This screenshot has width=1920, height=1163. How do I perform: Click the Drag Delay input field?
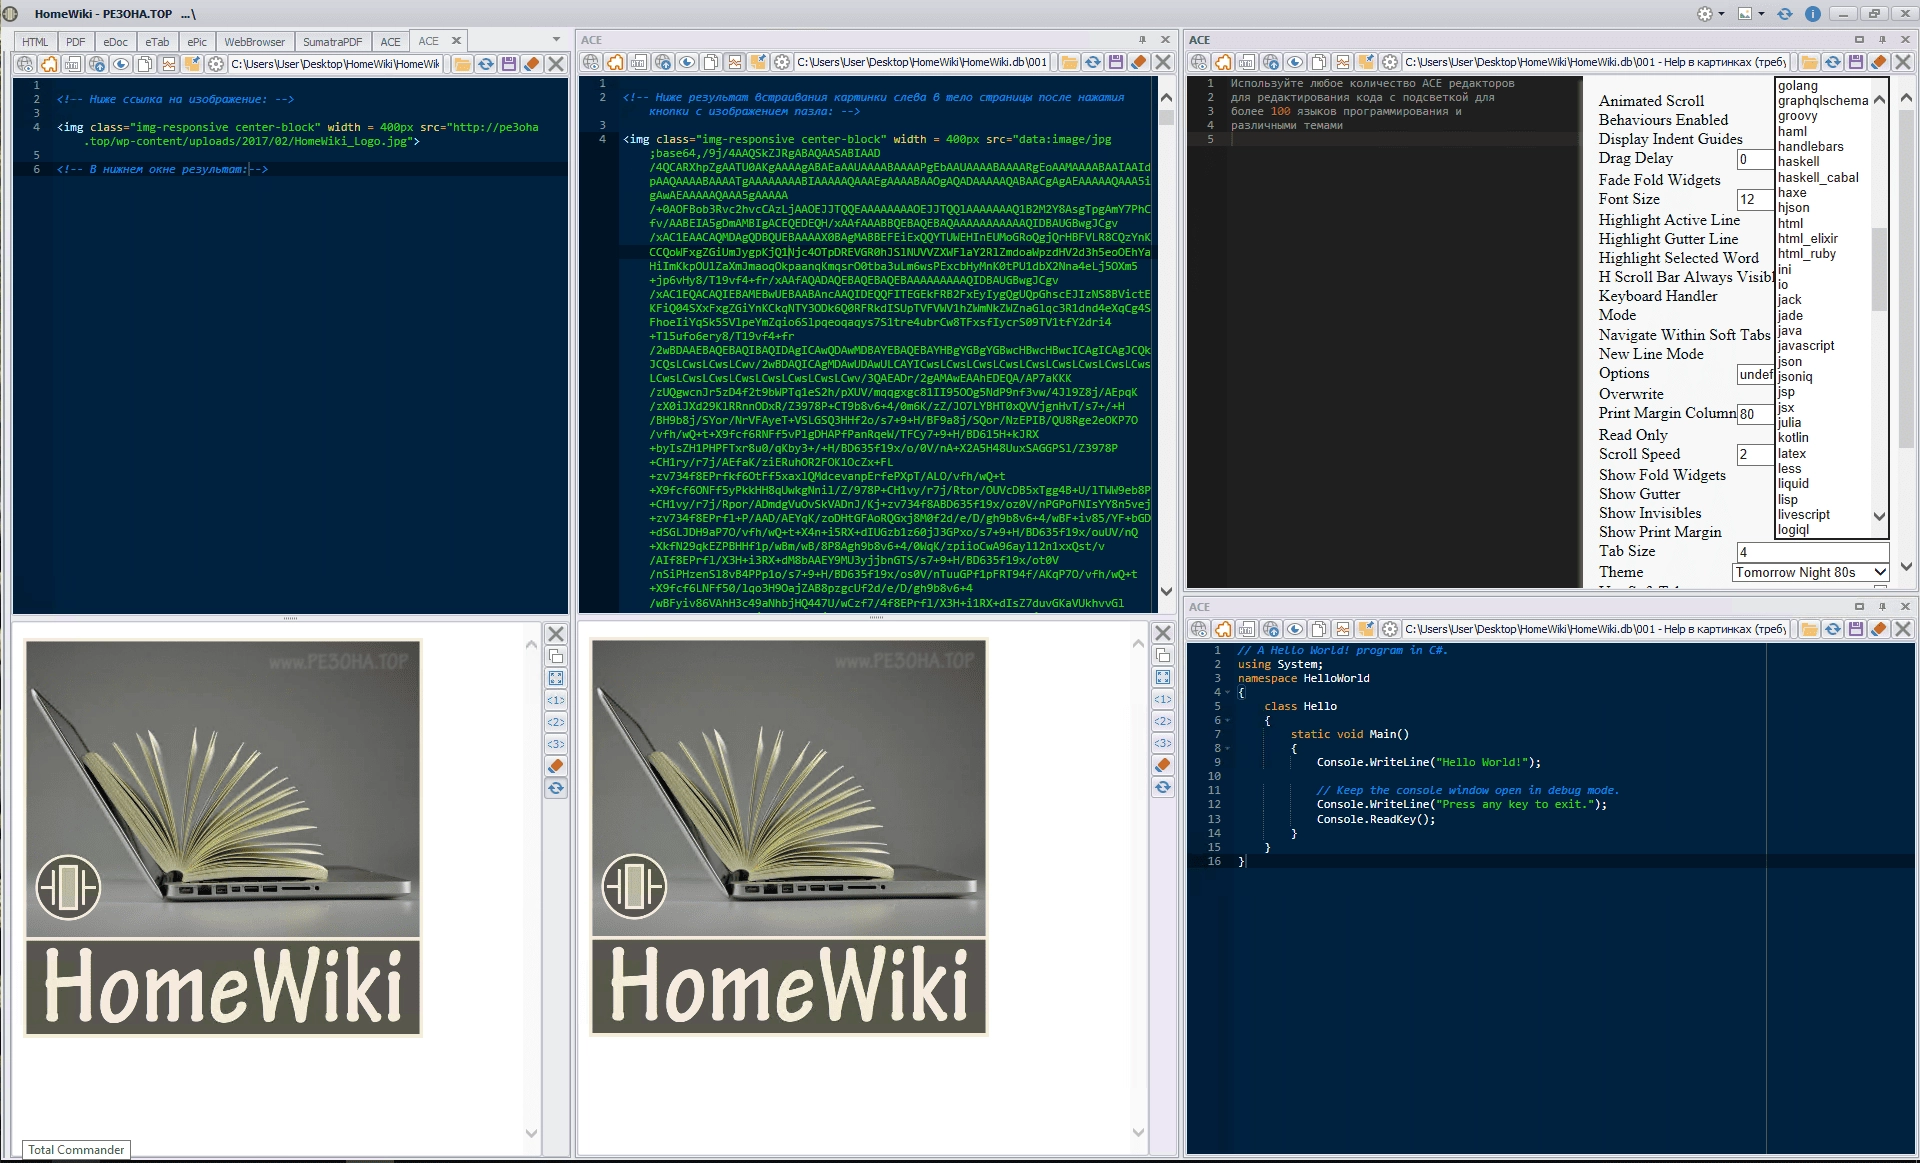1755,159
